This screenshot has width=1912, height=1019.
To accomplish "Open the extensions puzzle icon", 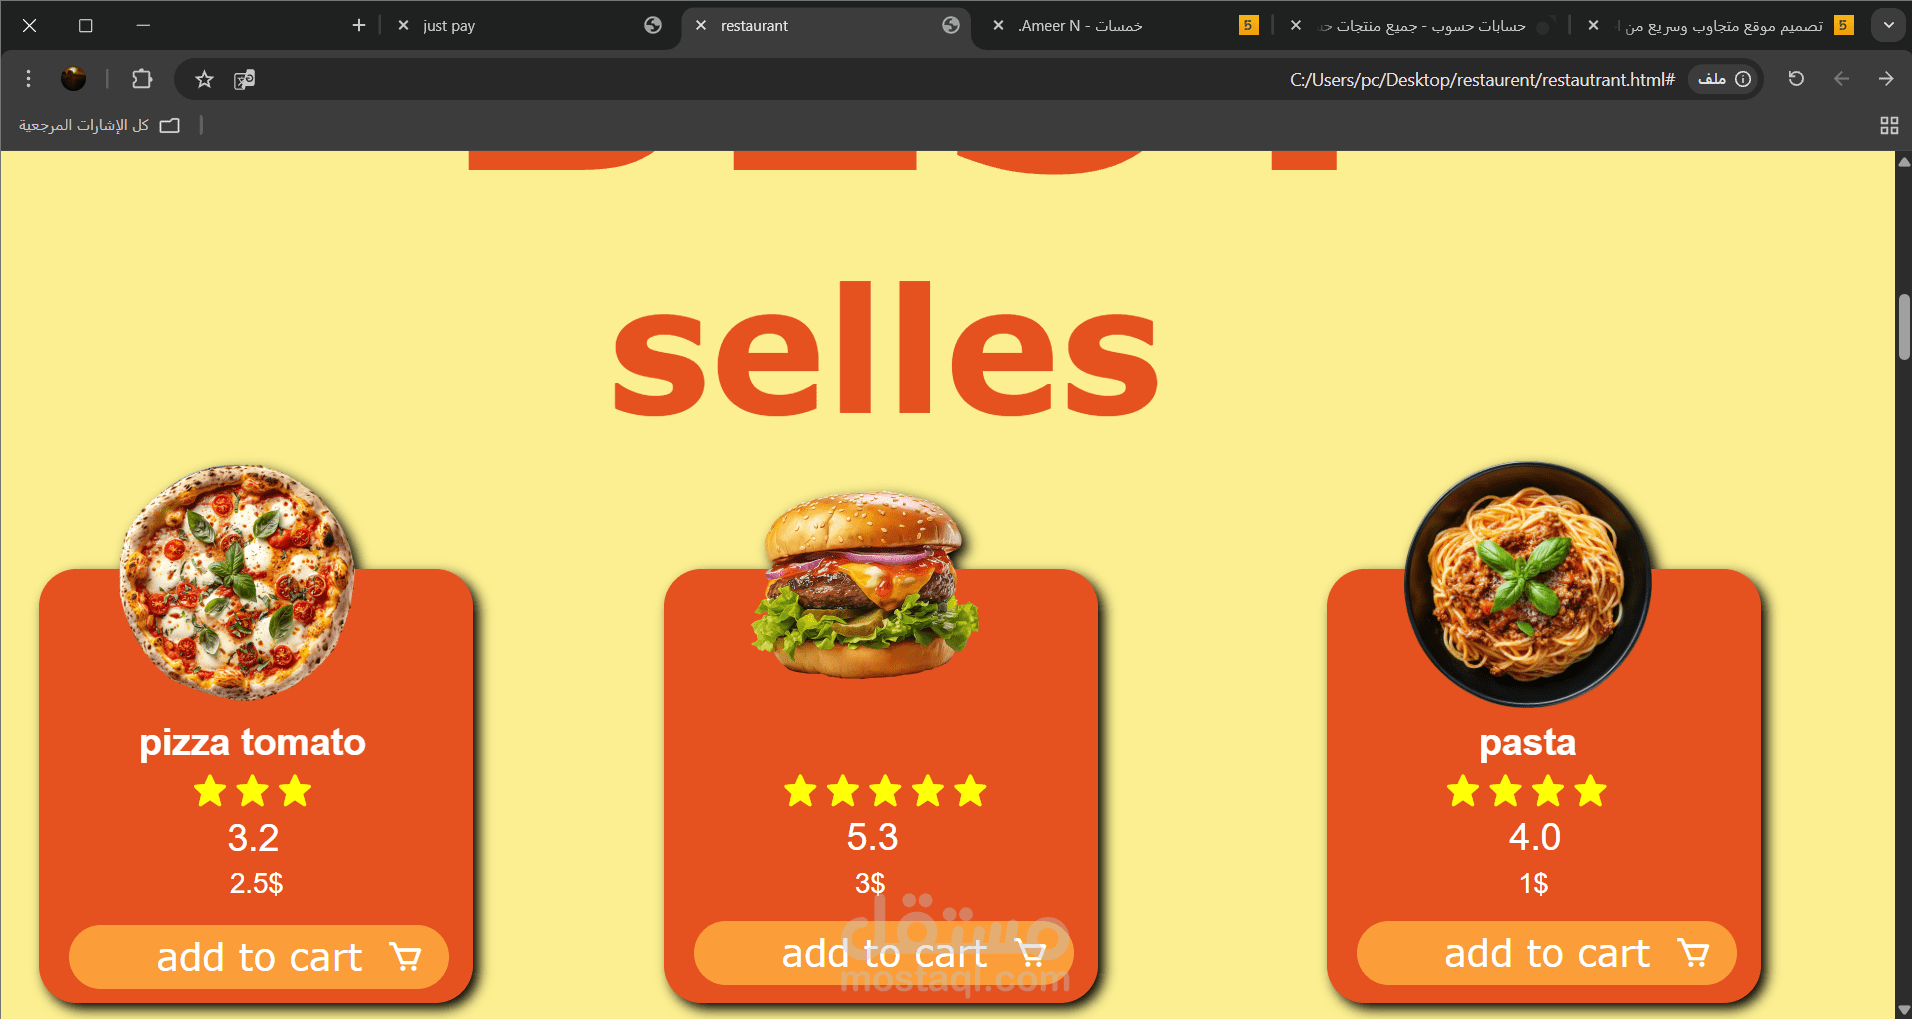I will pos(142,79).
